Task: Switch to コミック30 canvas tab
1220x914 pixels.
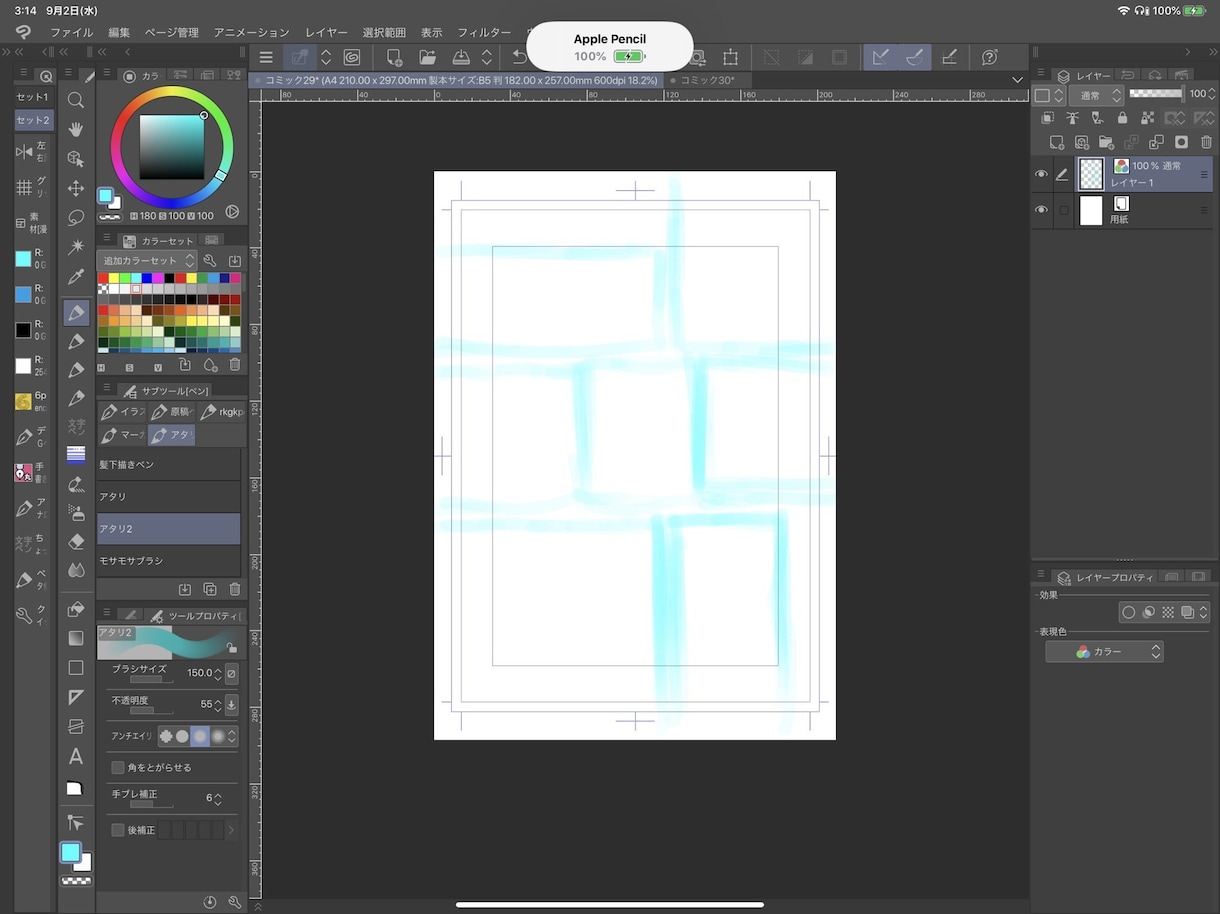Action: [x=707, y=80]
